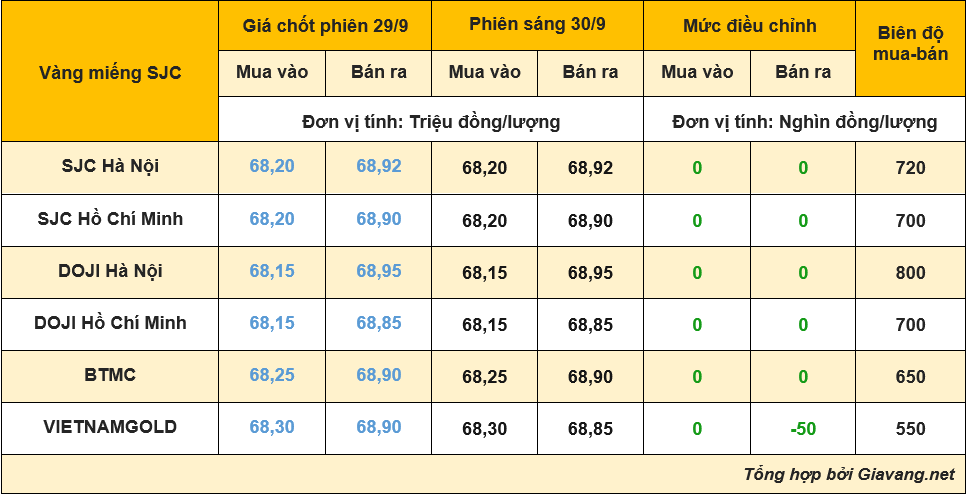967x494 pixels.
Task: Select the SJC Hà Nội row label
Action: pos(110,168)
